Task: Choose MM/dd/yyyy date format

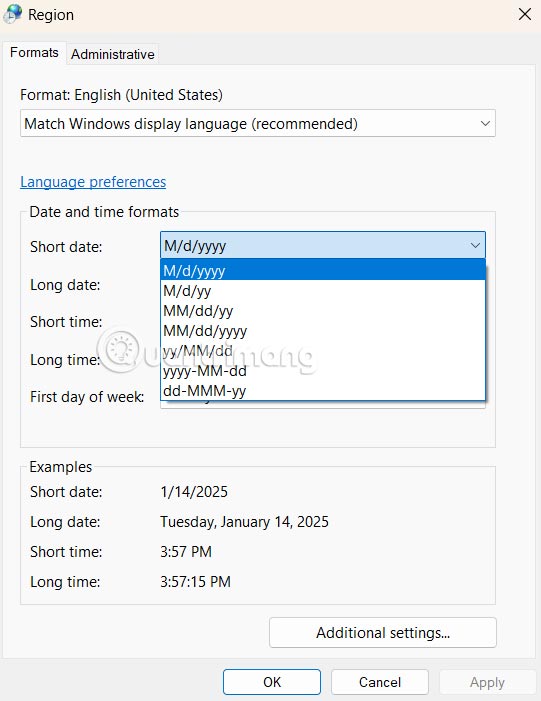Action: coord(322,331)
